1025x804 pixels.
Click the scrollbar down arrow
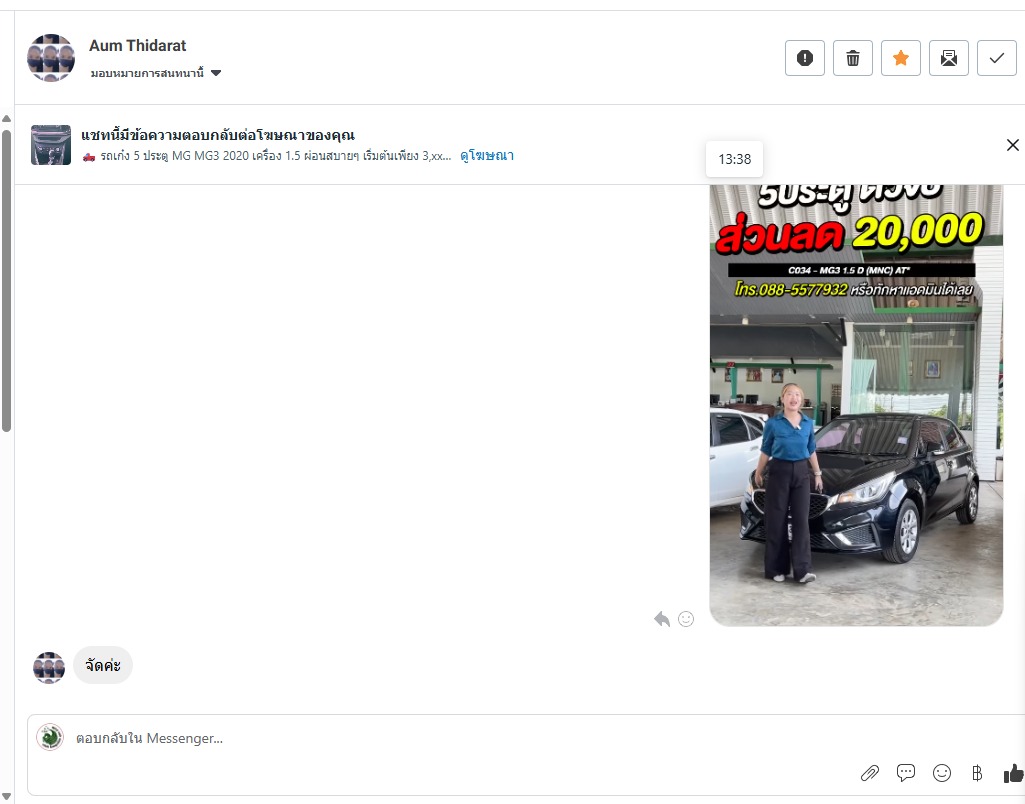pos(7,796)
